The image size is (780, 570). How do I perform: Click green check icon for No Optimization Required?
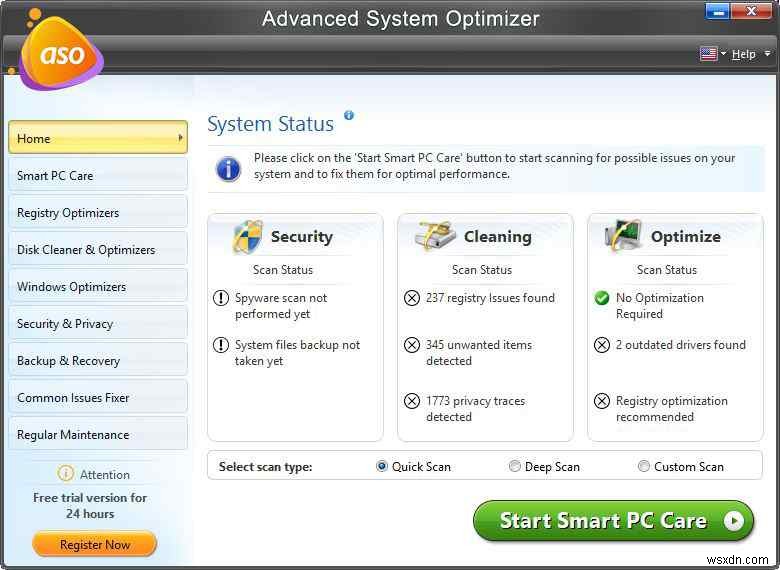tap(602, 298)
